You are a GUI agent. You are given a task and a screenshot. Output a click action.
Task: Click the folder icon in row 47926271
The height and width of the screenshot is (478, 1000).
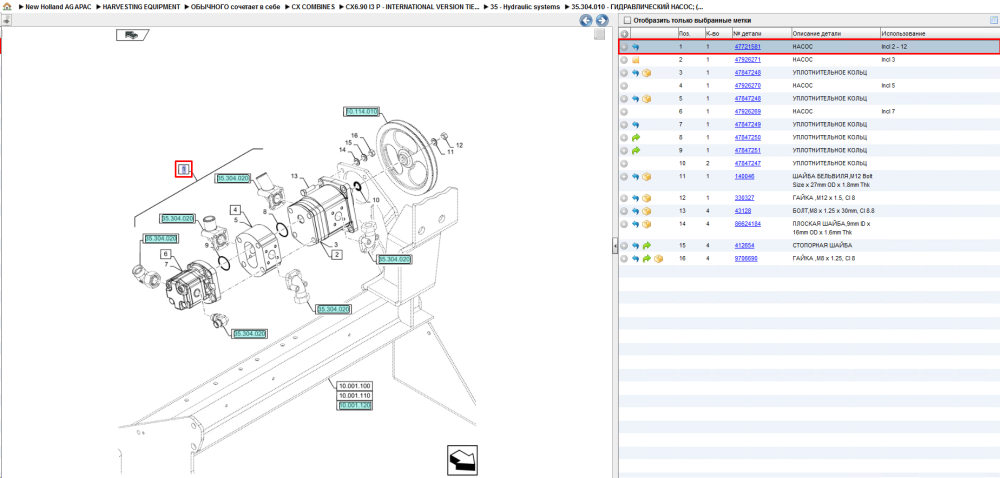click(636, 60)
